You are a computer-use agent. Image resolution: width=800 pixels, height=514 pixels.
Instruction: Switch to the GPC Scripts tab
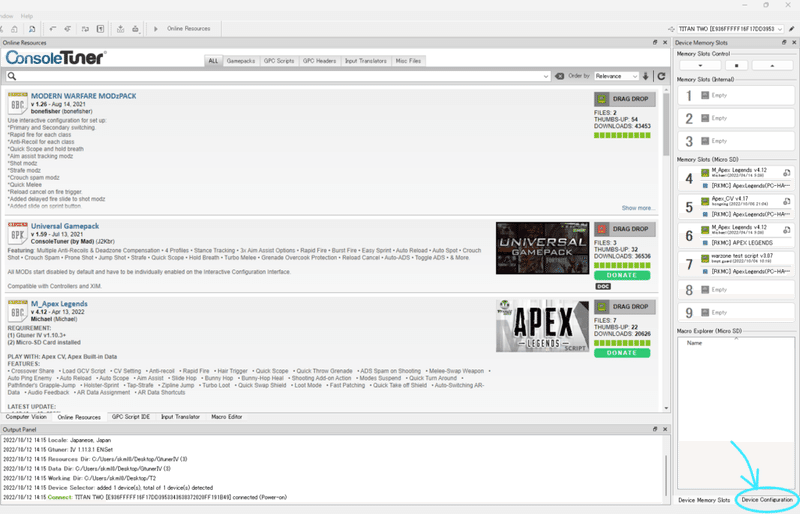pyautogui.click(x=279, y=61)
